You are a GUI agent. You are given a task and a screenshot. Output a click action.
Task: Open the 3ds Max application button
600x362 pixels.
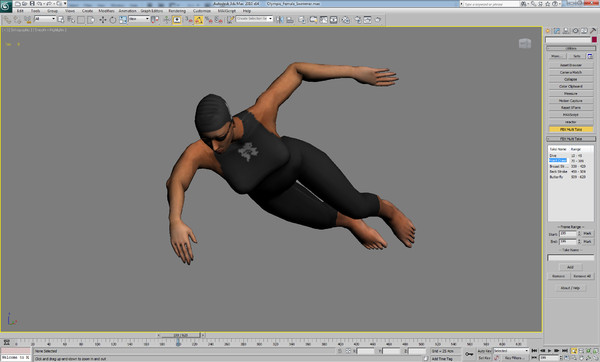point(6,7)
